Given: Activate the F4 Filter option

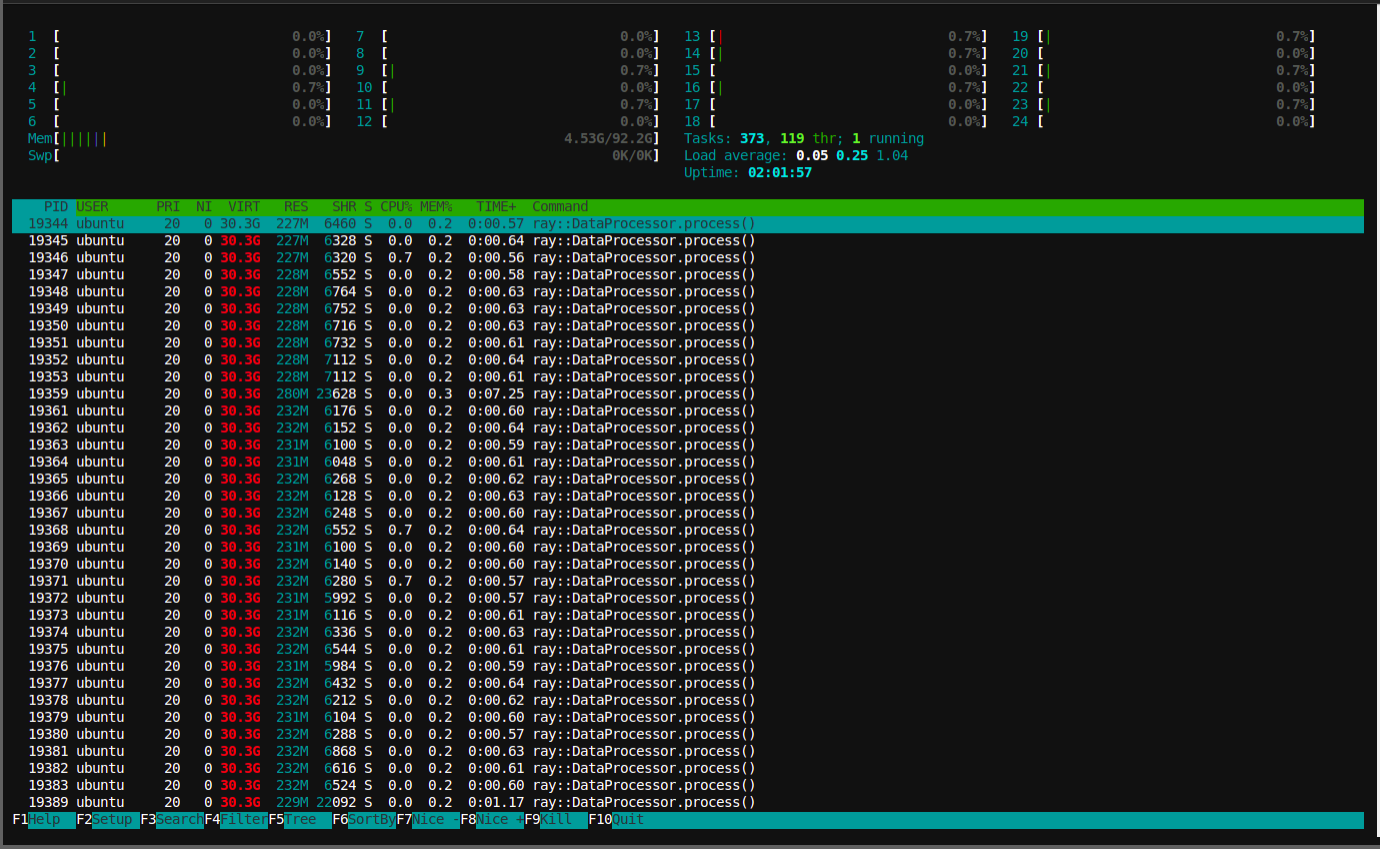Looking at the screenshot, I should tap(236, 820).
